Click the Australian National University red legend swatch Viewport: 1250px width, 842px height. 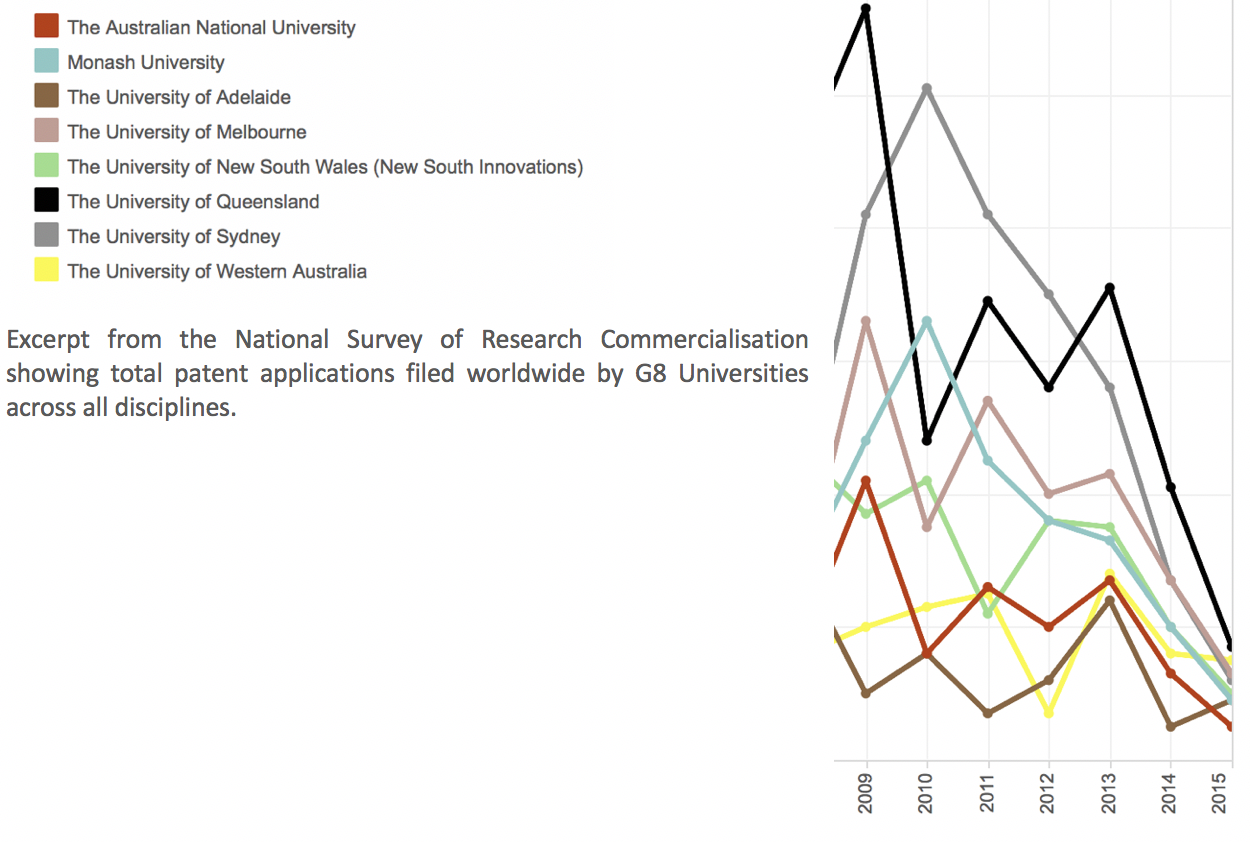tap(46, 27)
